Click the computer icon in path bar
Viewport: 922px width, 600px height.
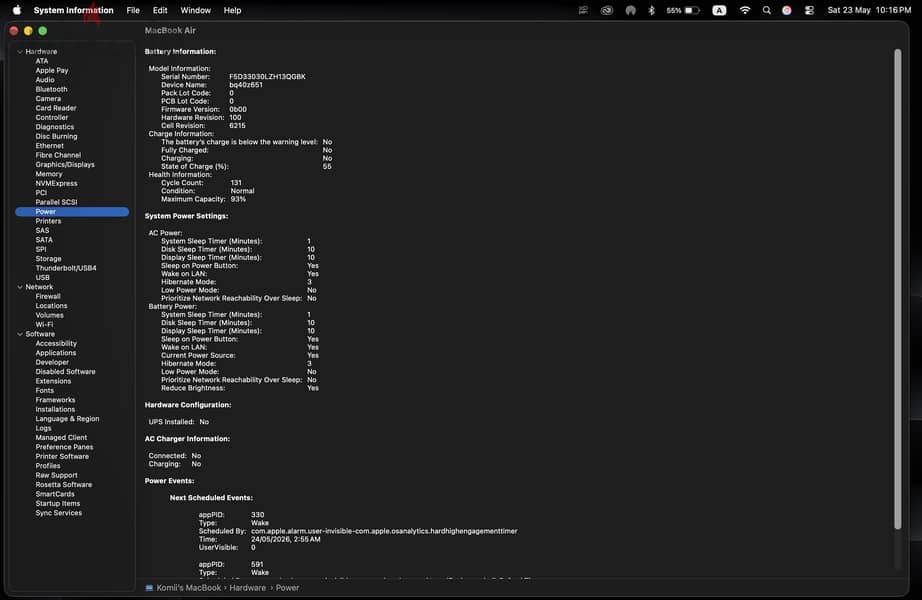(149, 588)
